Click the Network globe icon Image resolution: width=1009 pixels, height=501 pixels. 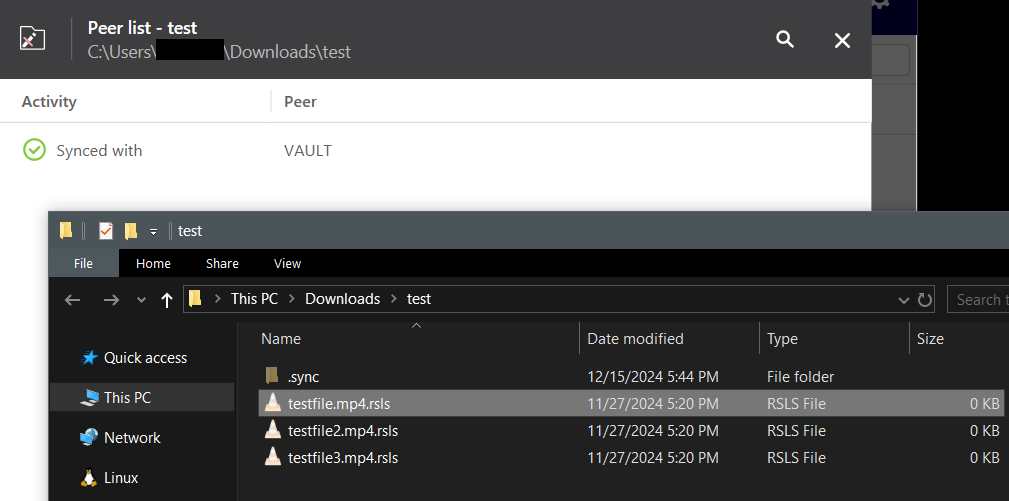(89, 437)
